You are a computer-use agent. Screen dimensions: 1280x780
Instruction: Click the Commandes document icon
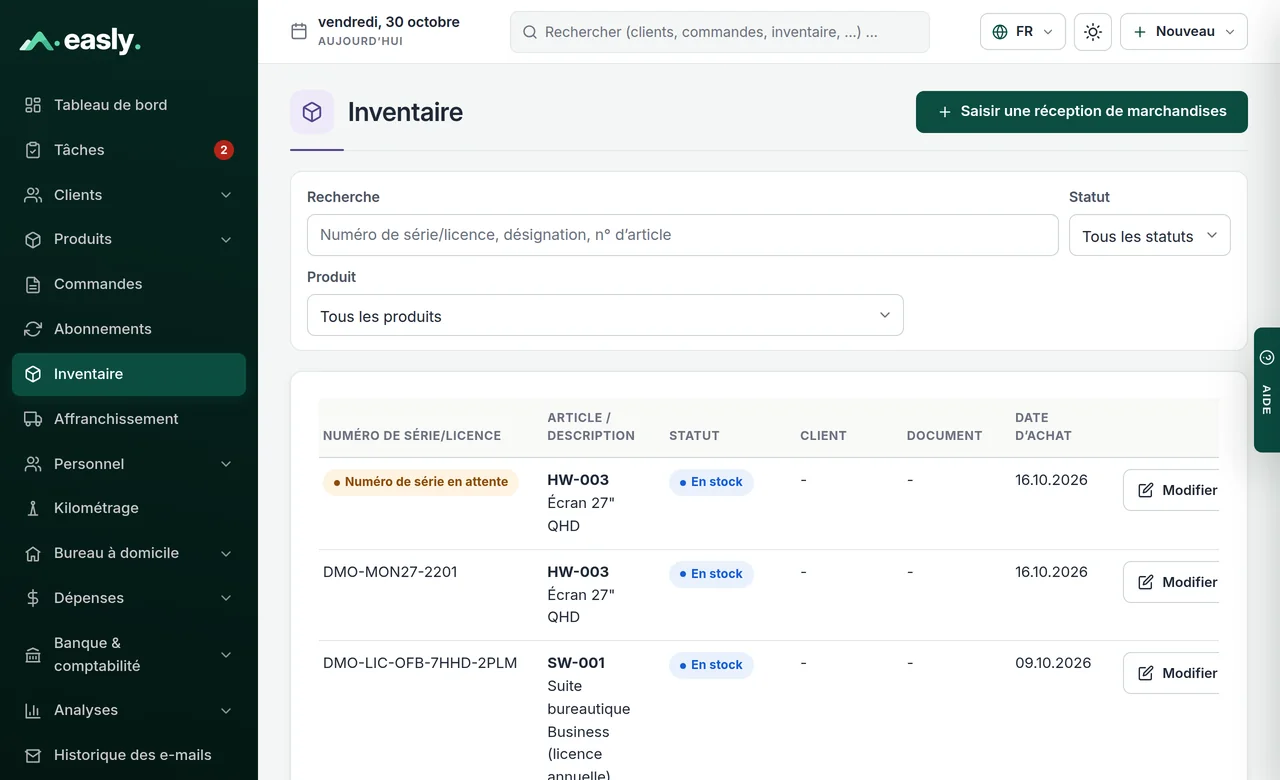click(33, 284)
